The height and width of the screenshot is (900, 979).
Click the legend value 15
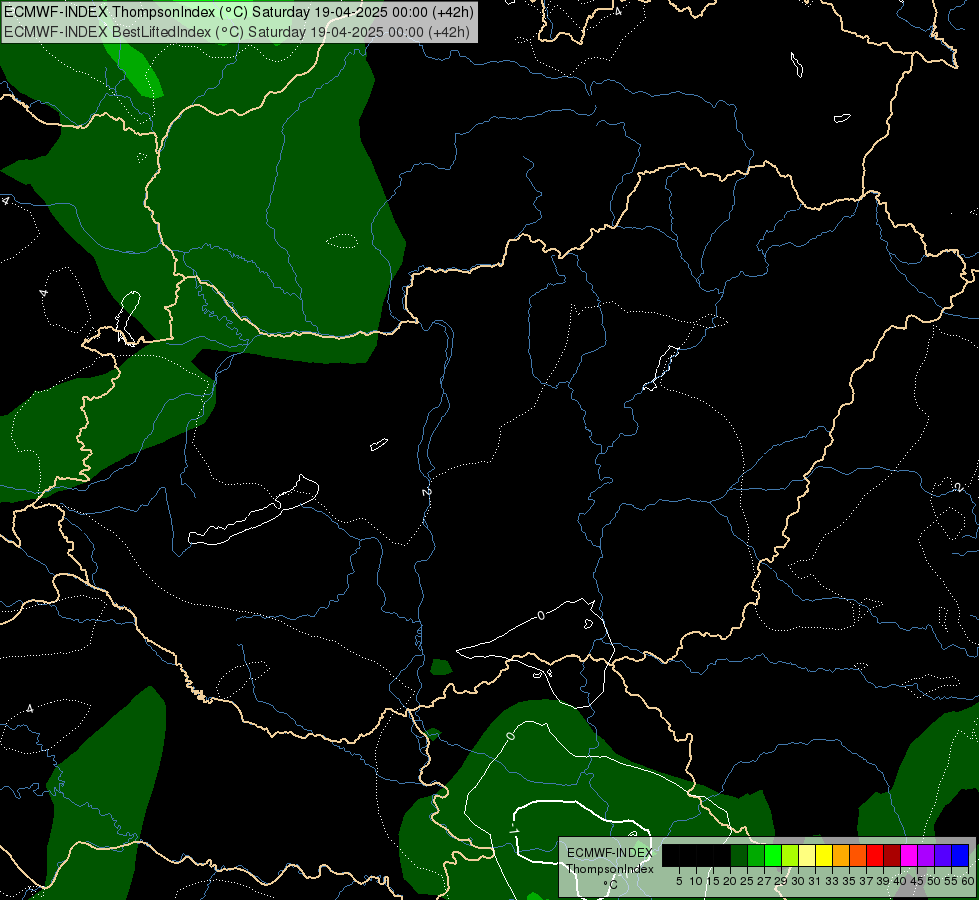(x=714, y=881)
